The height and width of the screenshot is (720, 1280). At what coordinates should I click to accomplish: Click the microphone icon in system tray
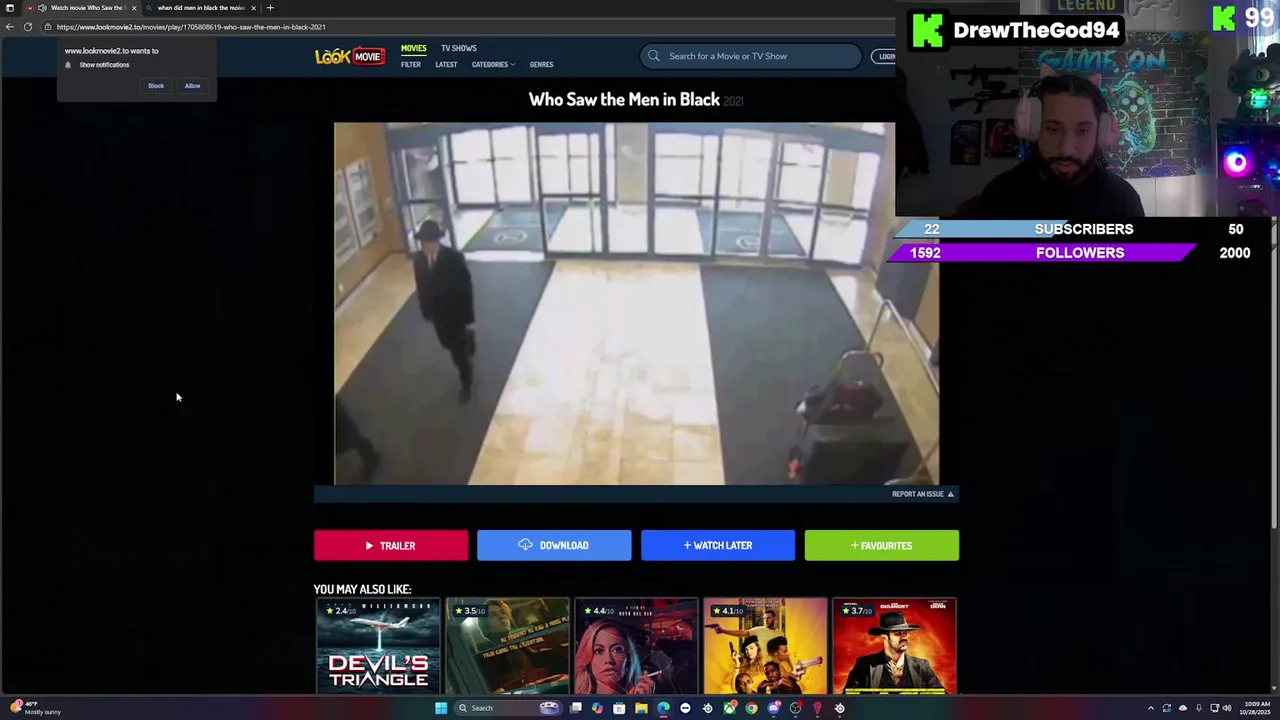(x=1199, y=708)
